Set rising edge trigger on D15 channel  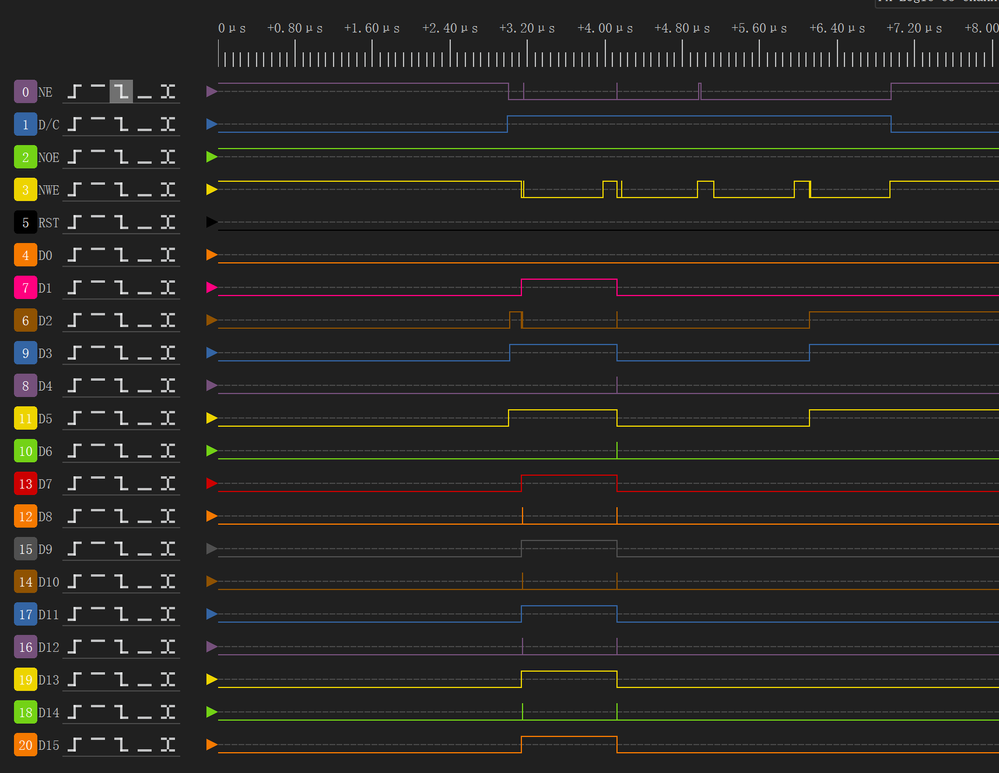[x=75, y=745]
